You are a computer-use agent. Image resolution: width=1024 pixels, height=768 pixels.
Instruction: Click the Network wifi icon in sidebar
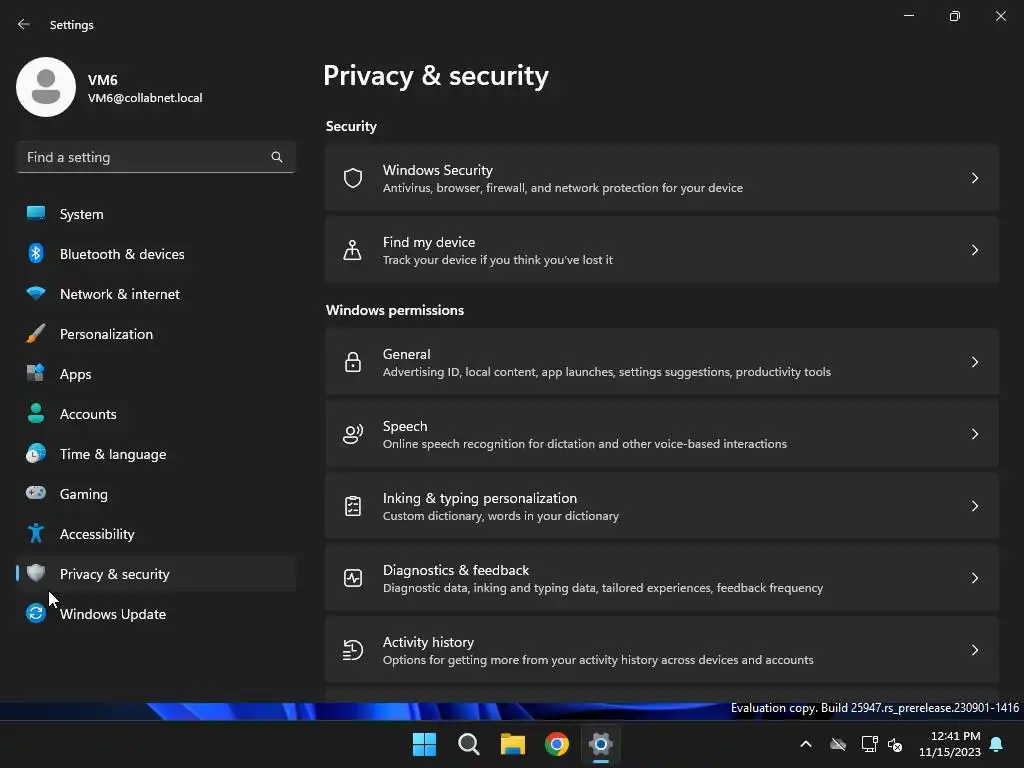[36, 293]
